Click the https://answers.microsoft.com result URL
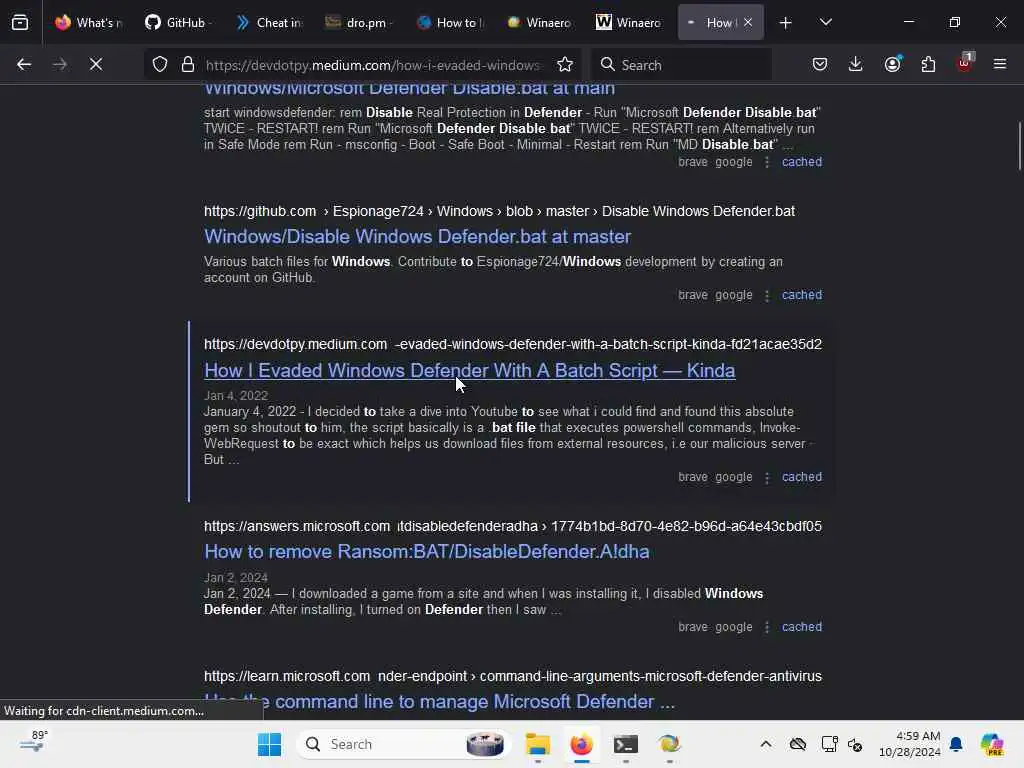 tap(513, 526)
